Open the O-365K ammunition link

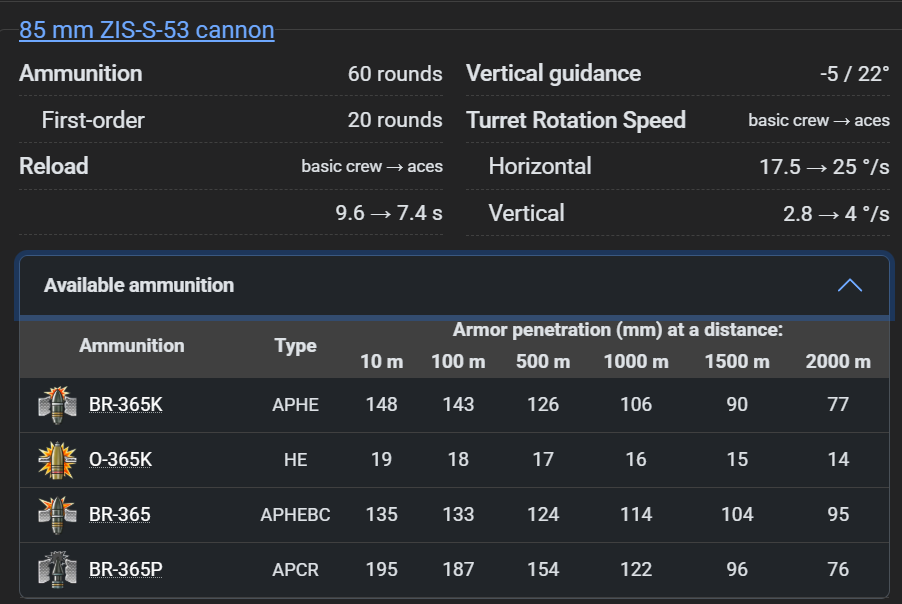coord(120,460)
